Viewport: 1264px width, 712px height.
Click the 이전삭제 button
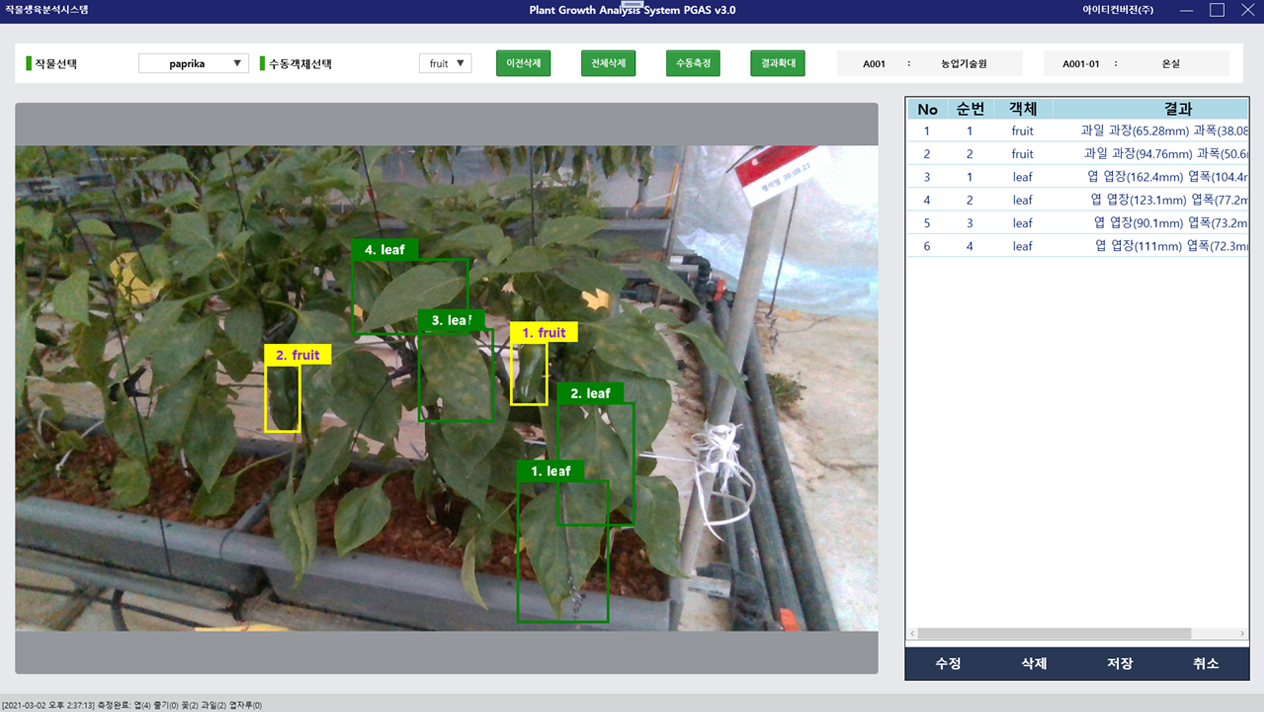(523, 63)
